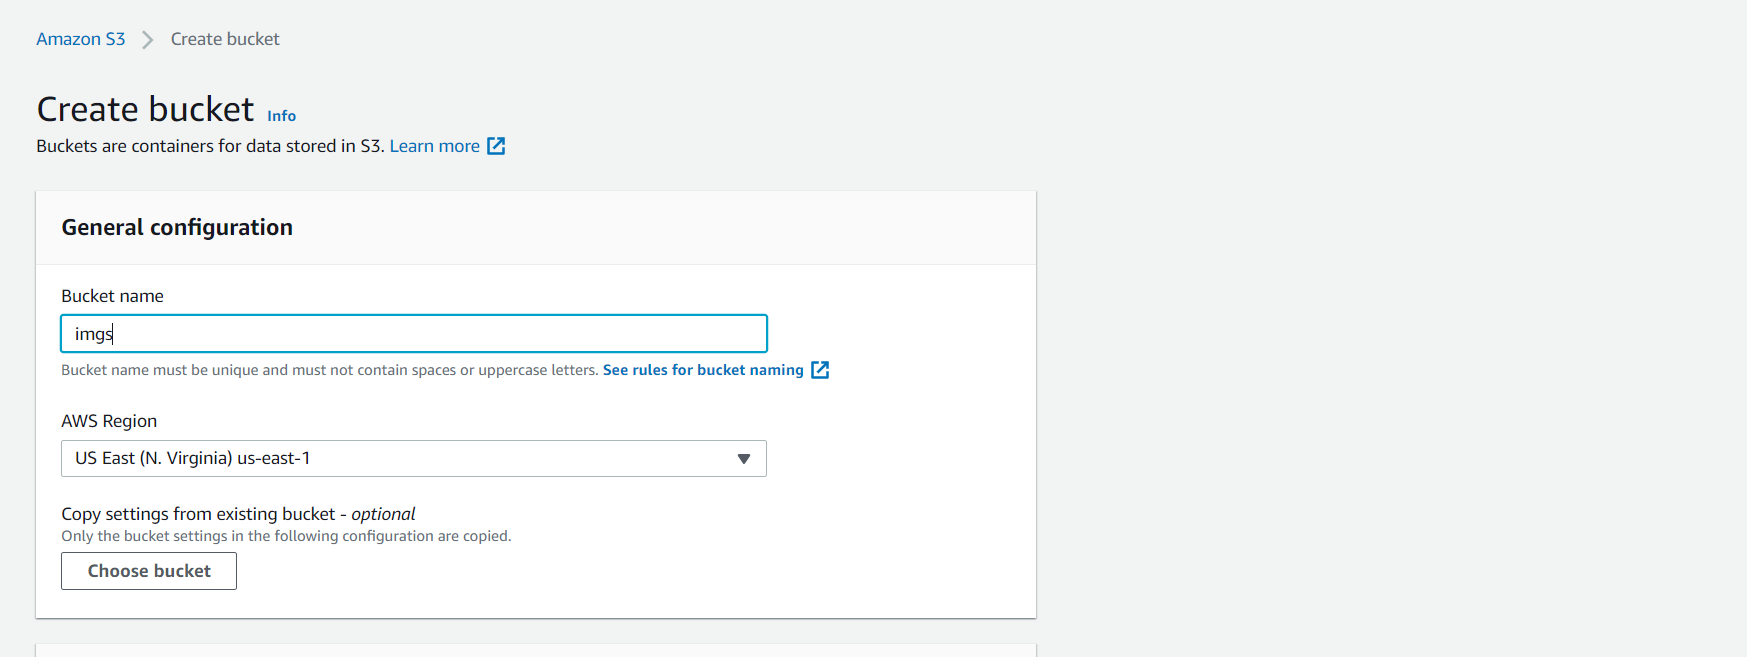Follow the Learn more link about buckets
The width and height of the screenshot is (1747, 657).
435,146
